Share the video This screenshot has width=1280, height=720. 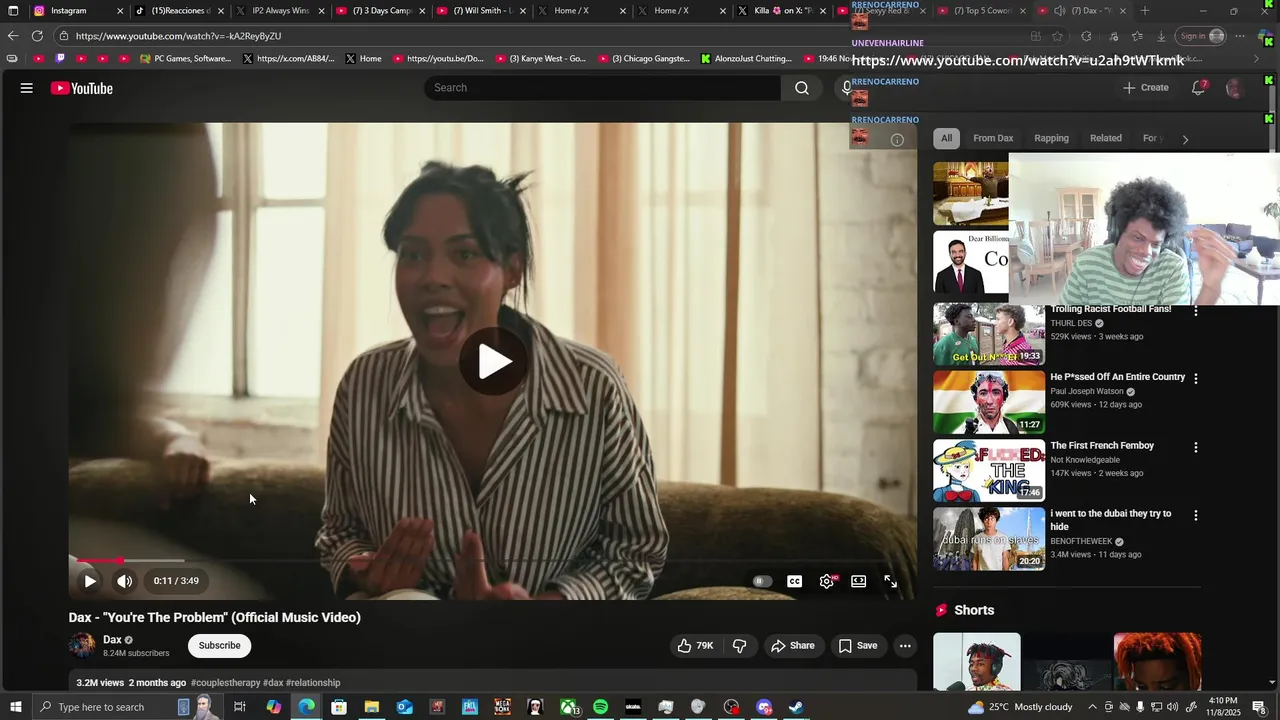click(792, 646)
